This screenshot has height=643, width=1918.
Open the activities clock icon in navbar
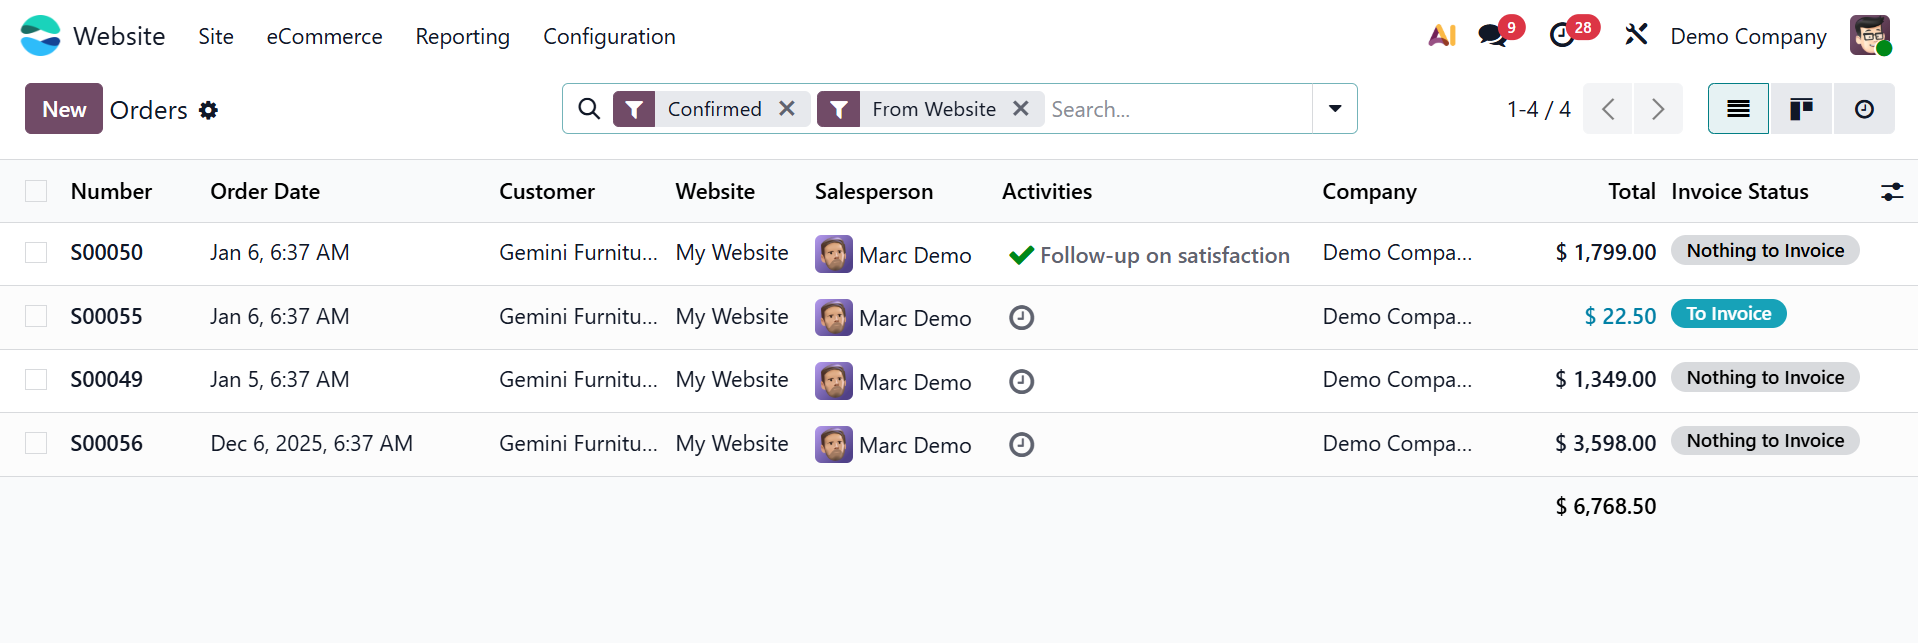(x=1561, y=36)
